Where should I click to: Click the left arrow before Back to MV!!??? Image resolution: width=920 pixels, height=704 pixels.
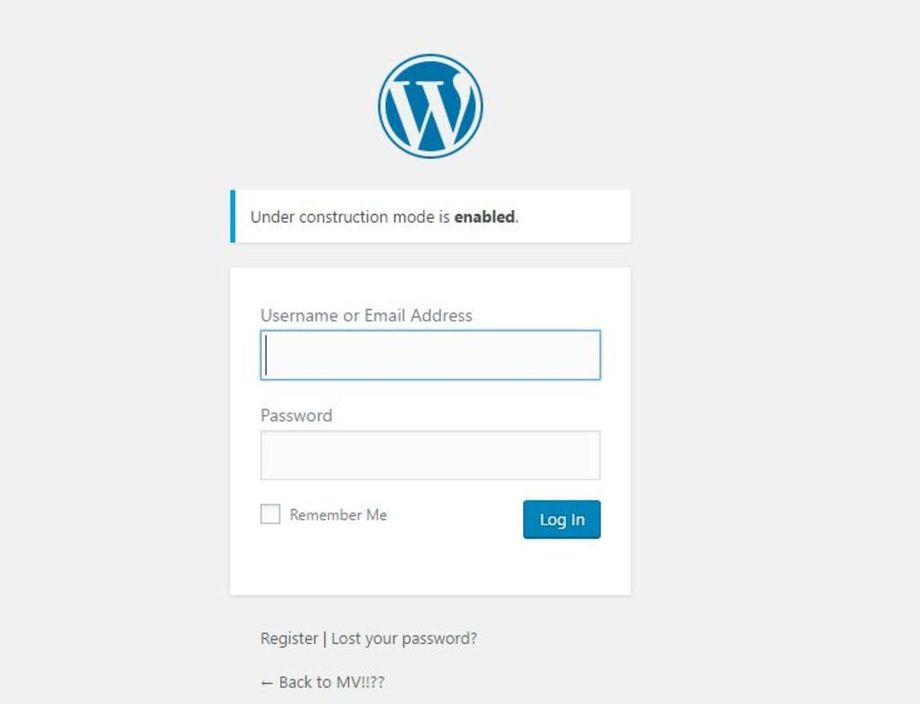[267, 682]
